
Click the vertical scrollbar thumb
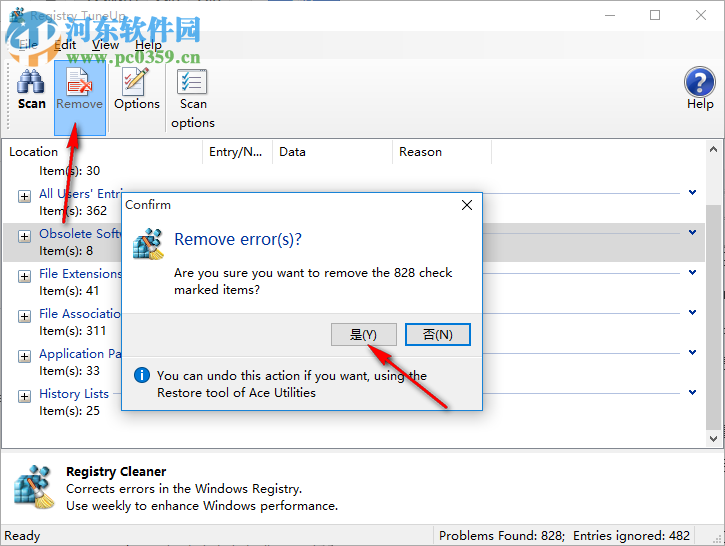pyautogui.click(x=713, y=317)
